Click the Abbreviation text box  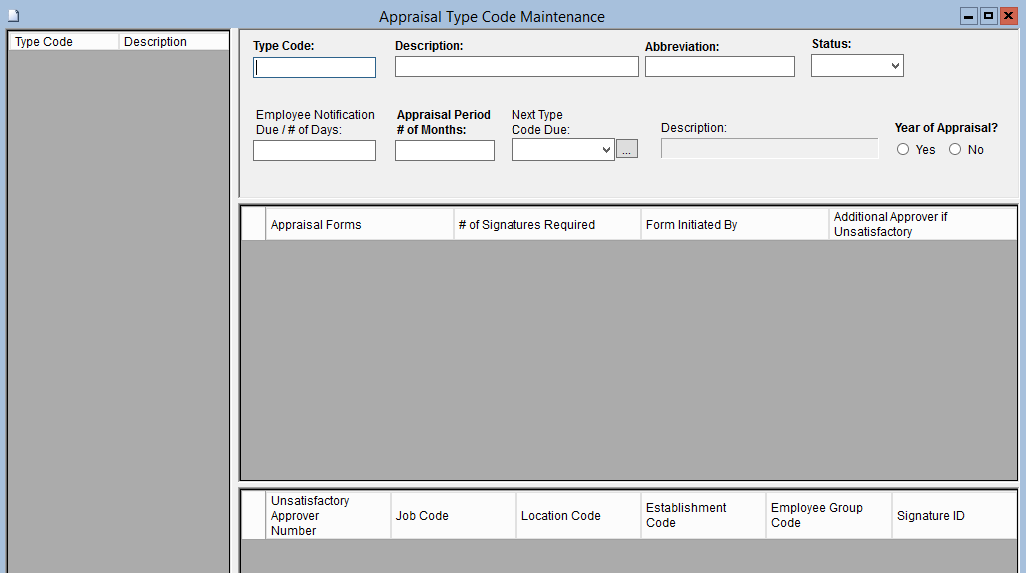pyautogui.click(x=719, y=67)
